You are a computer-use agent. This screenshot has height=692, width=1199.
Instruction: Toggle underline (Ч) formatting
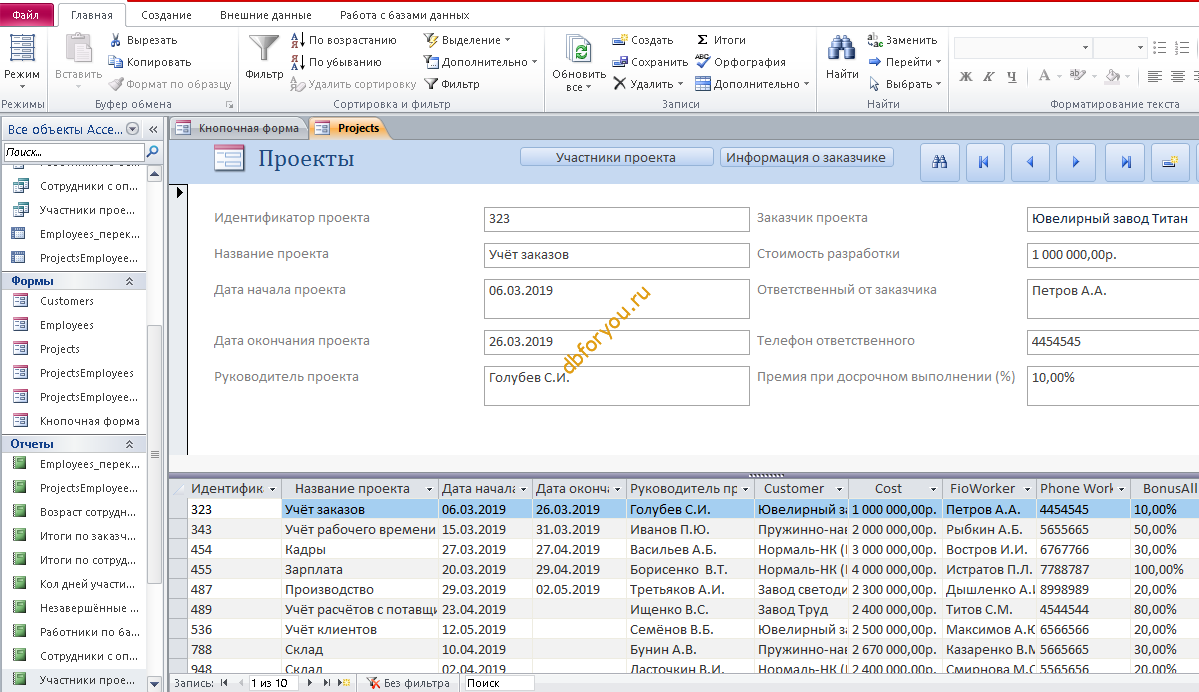pyautogui.click(x=1012, y=76)
